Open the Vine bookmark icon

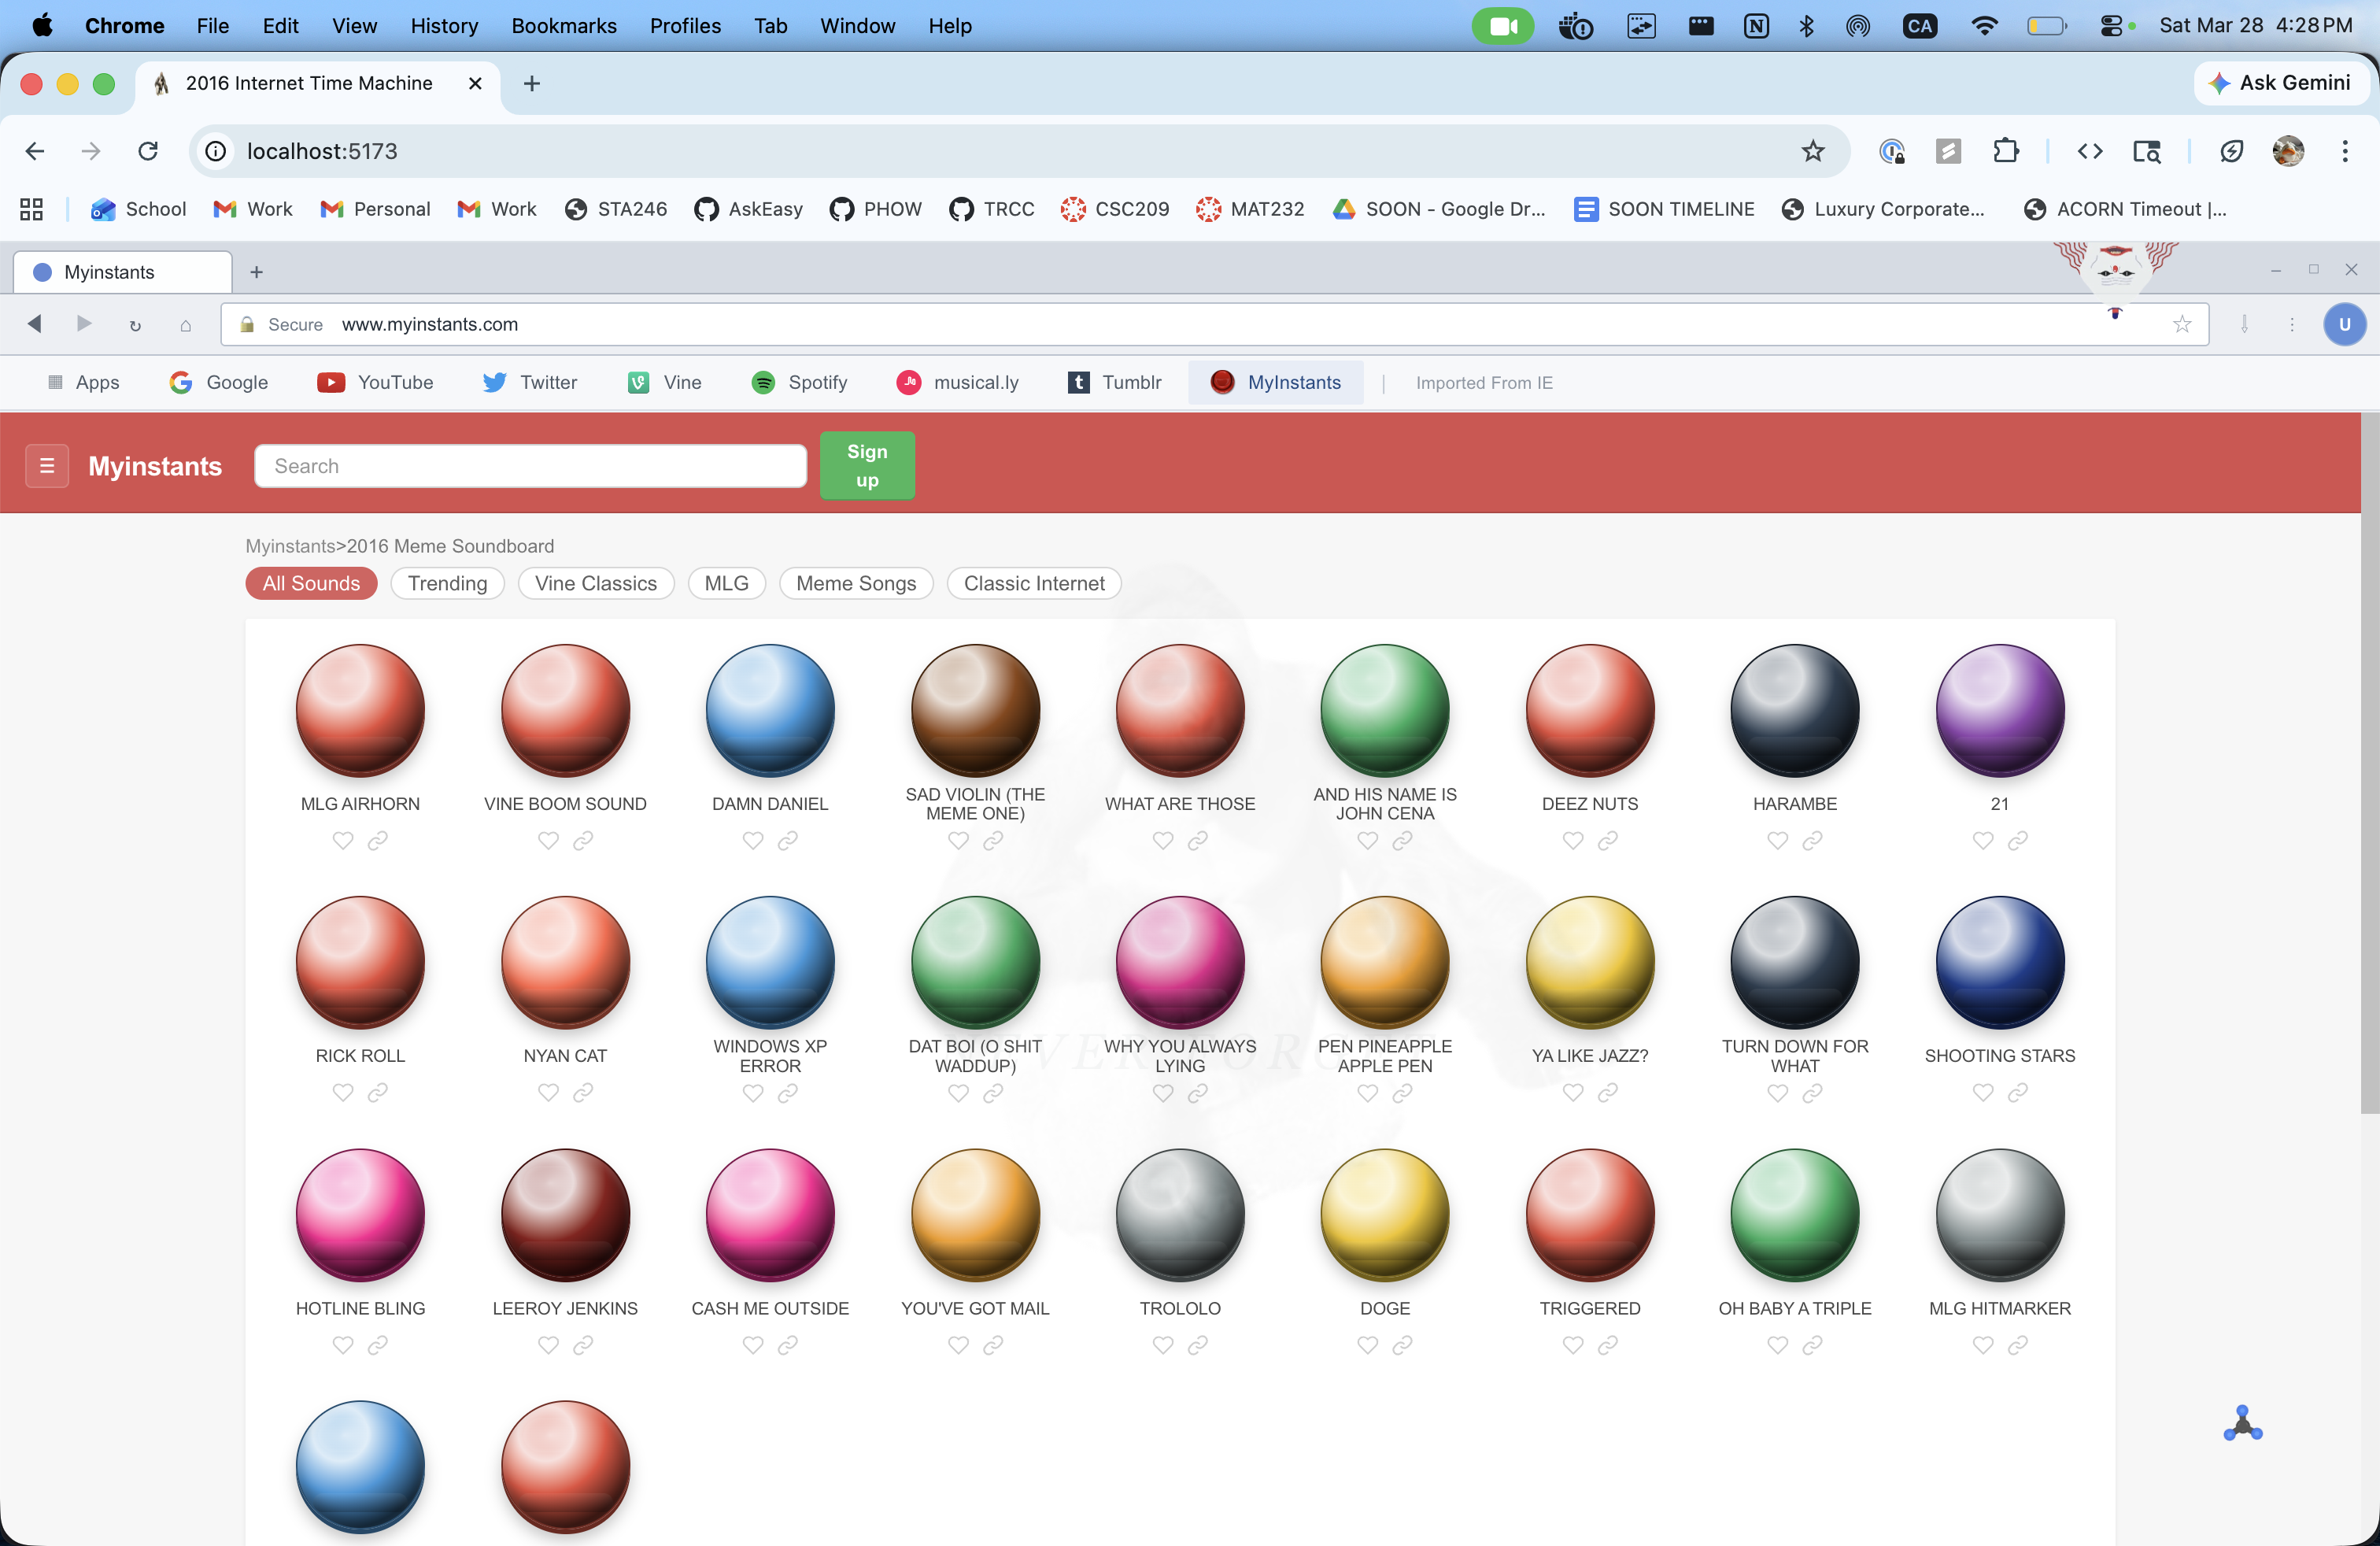tap(639, 382)
